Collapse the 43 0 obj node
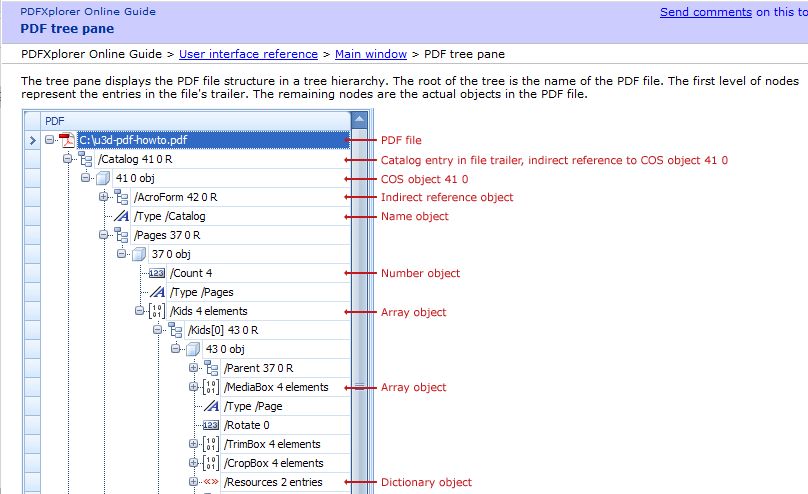808x494 pixels. point(176,349)
